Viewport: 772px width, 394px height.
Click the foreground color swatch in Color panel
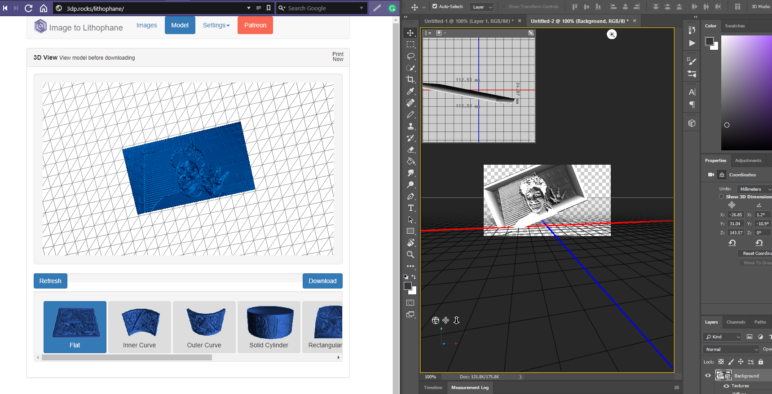pyautogui.click(x=709, y=42)
